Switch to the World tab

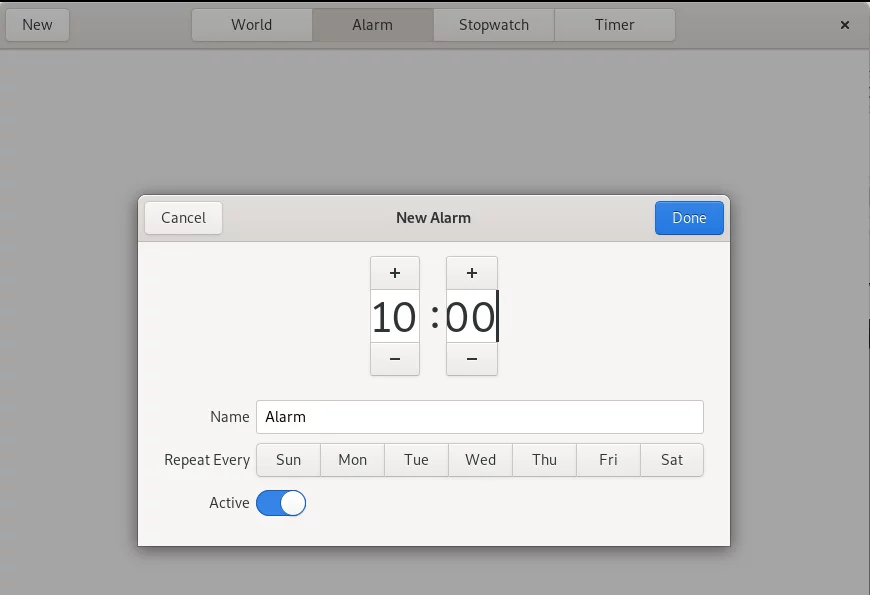coord(252,25)
